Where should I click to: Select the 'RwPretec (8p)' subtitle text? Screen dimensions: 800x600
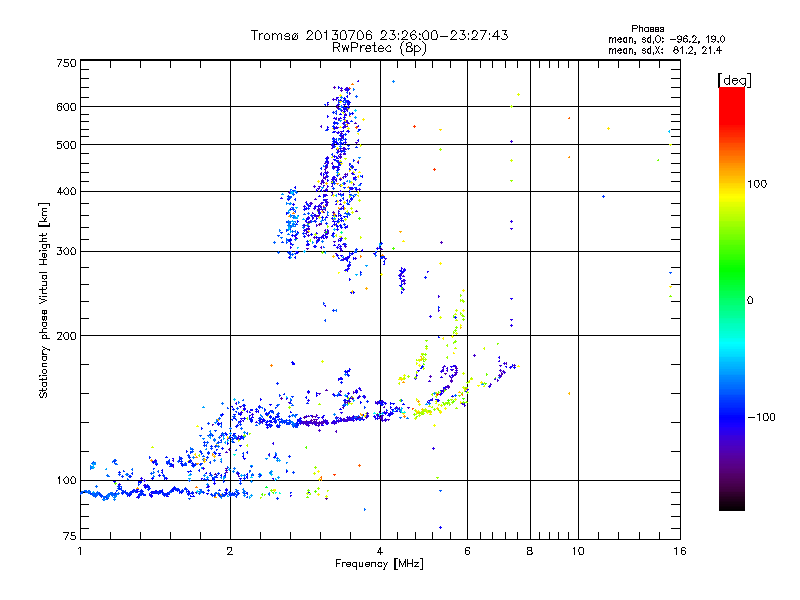[x=379, y=48]
